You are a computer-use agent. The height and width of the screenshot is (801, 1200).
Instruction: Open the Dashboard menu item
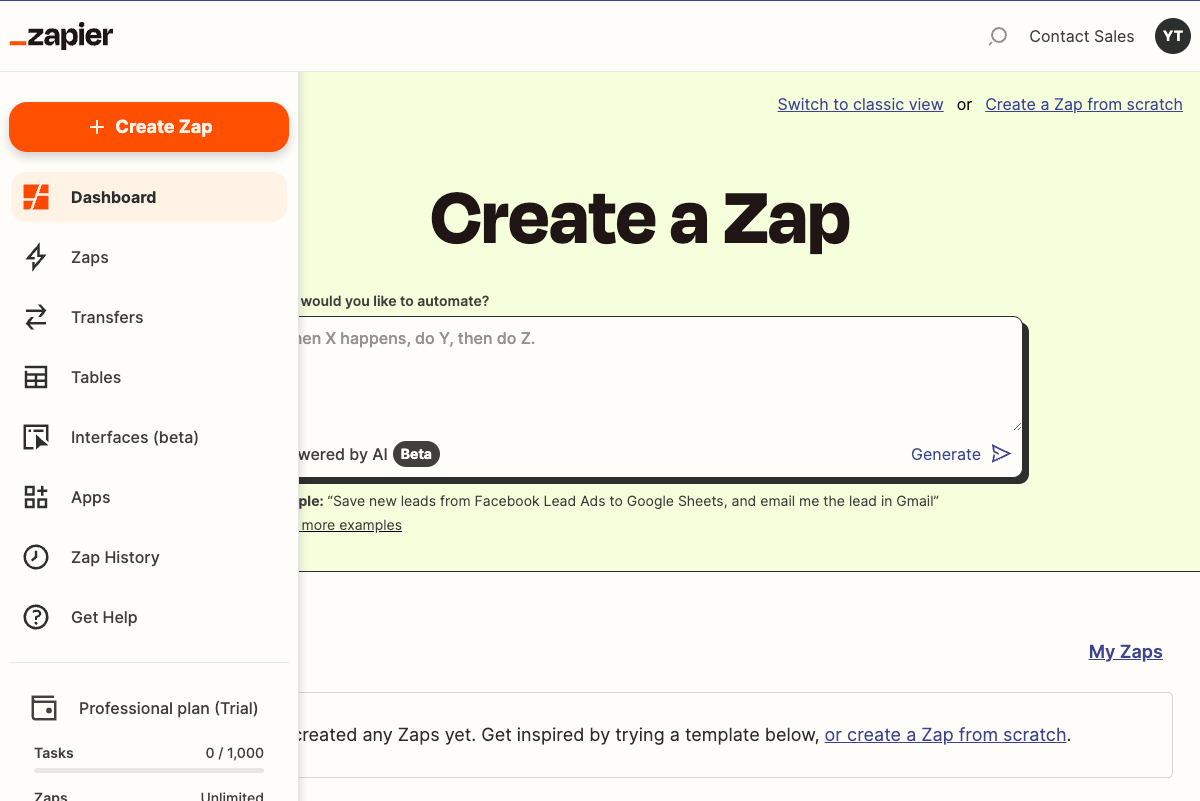149,197
